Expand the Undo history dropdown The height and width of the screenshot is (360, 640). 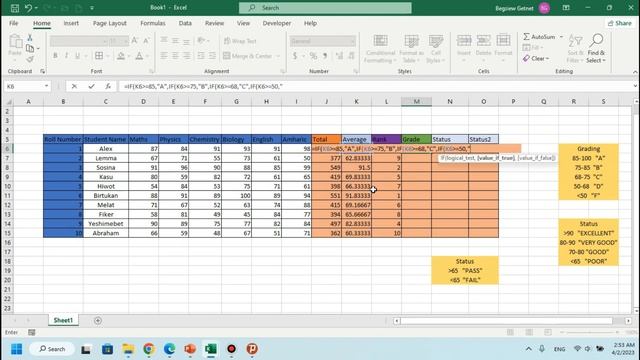coord(36,8)
